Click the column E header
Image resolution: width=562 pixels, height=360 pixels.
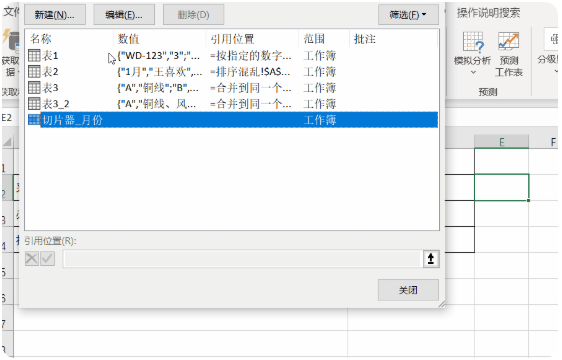coord(501,142)
